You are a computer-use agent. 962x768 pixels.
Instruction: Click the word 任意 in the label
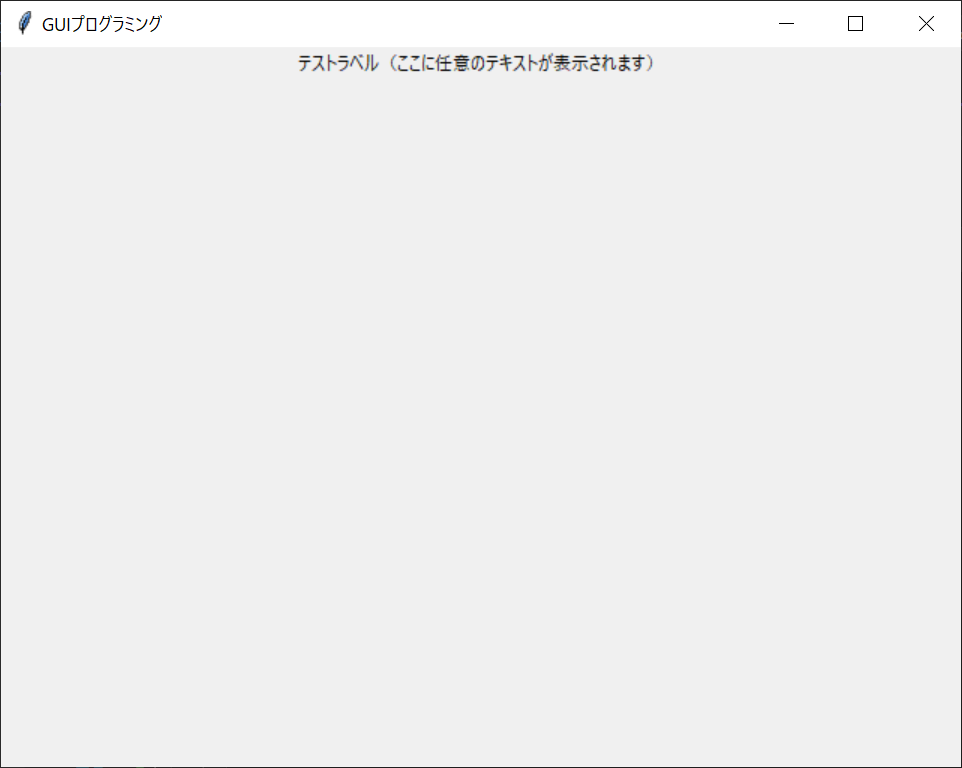point(453,63)
